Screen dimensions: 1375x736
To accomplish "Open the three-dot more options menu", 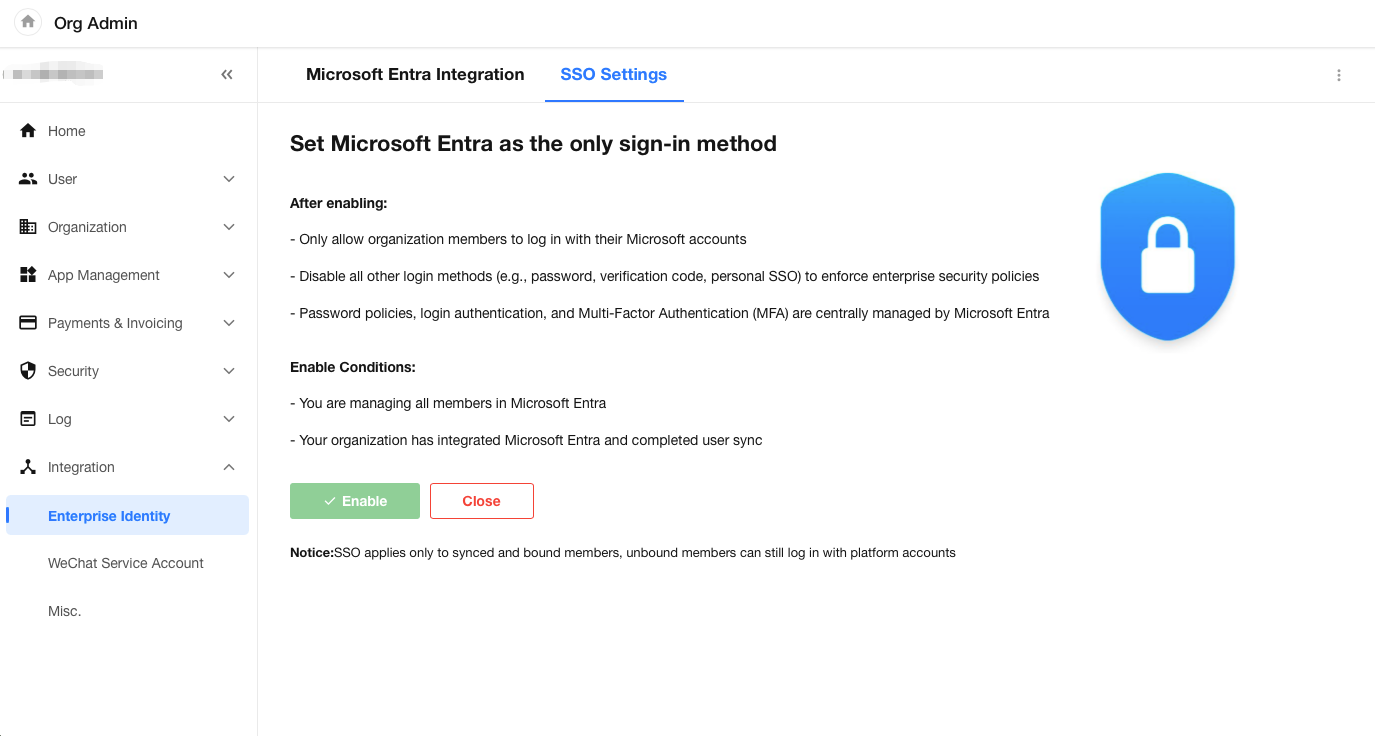I will pyautogui.click(x=1339, y=75).
